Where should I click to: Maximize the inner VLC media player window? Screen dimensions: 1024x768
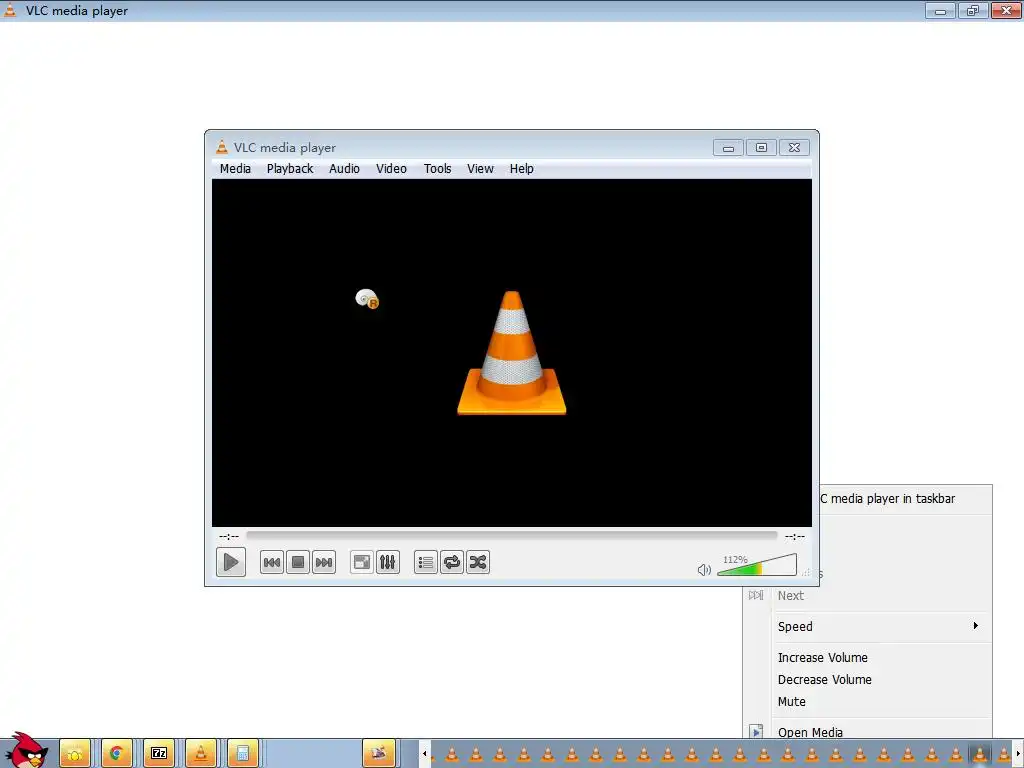[x=761, y=148]
